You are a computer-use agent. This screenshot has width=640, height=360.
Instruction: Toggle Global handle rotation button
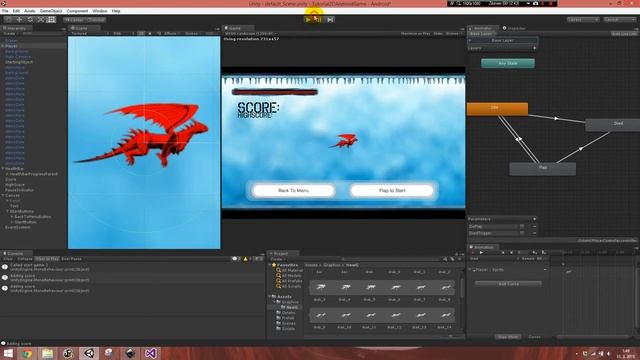point(96,20)
